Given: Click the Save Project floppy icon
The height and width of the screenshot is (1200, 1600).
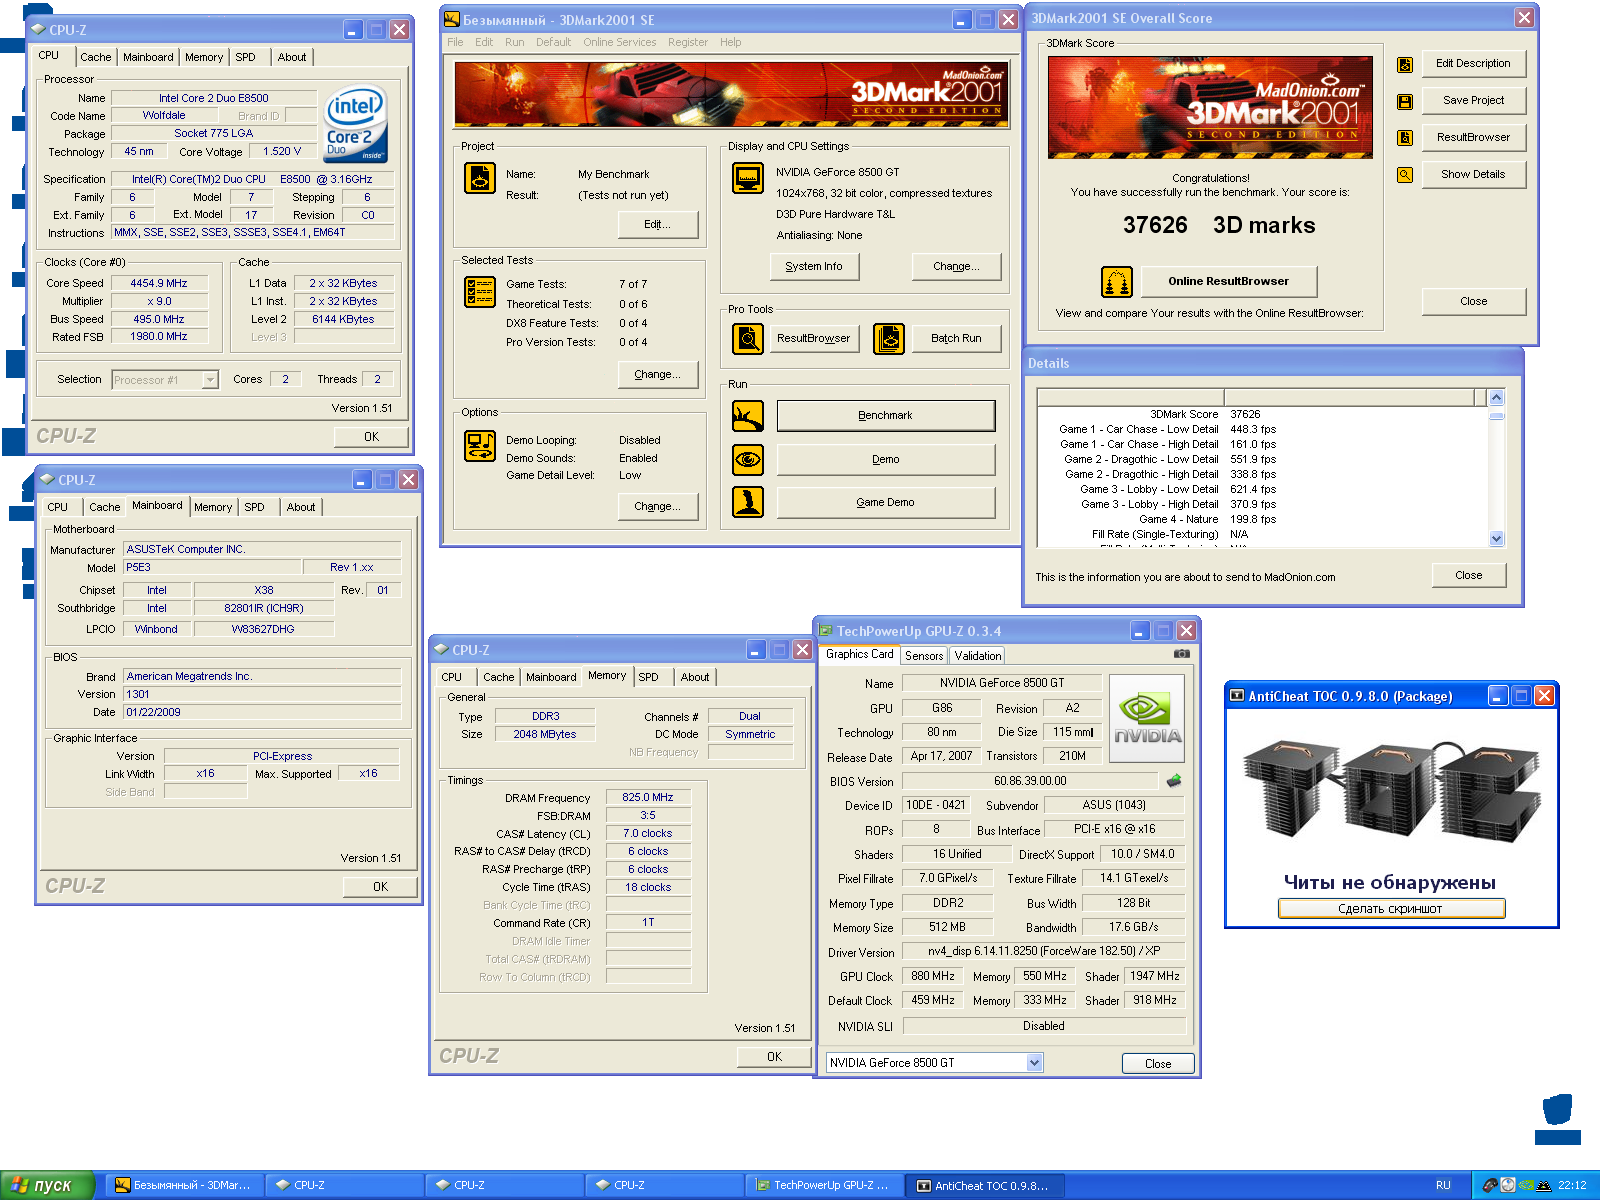Looking at the screenshot, I should (x=1405, y=102).
